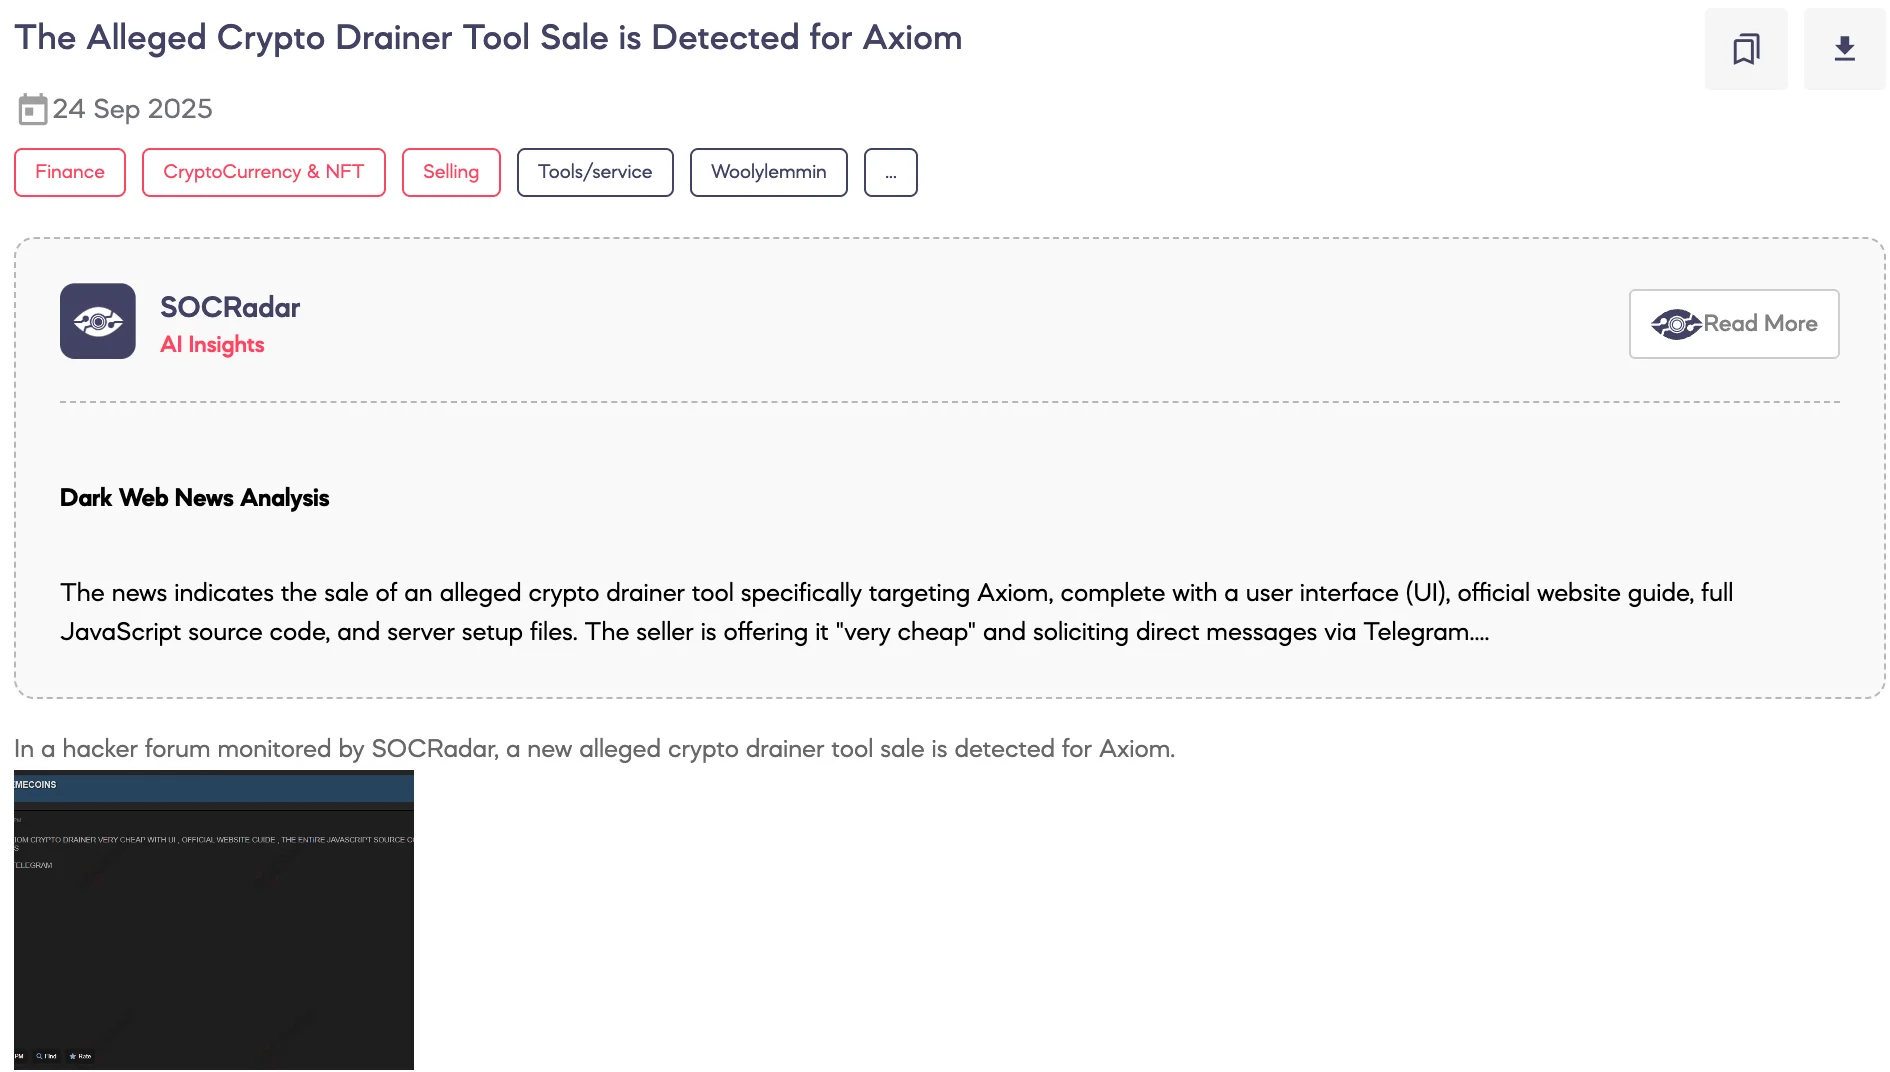
Task: Filter by the Selling tag
Action: coord(451,172)
